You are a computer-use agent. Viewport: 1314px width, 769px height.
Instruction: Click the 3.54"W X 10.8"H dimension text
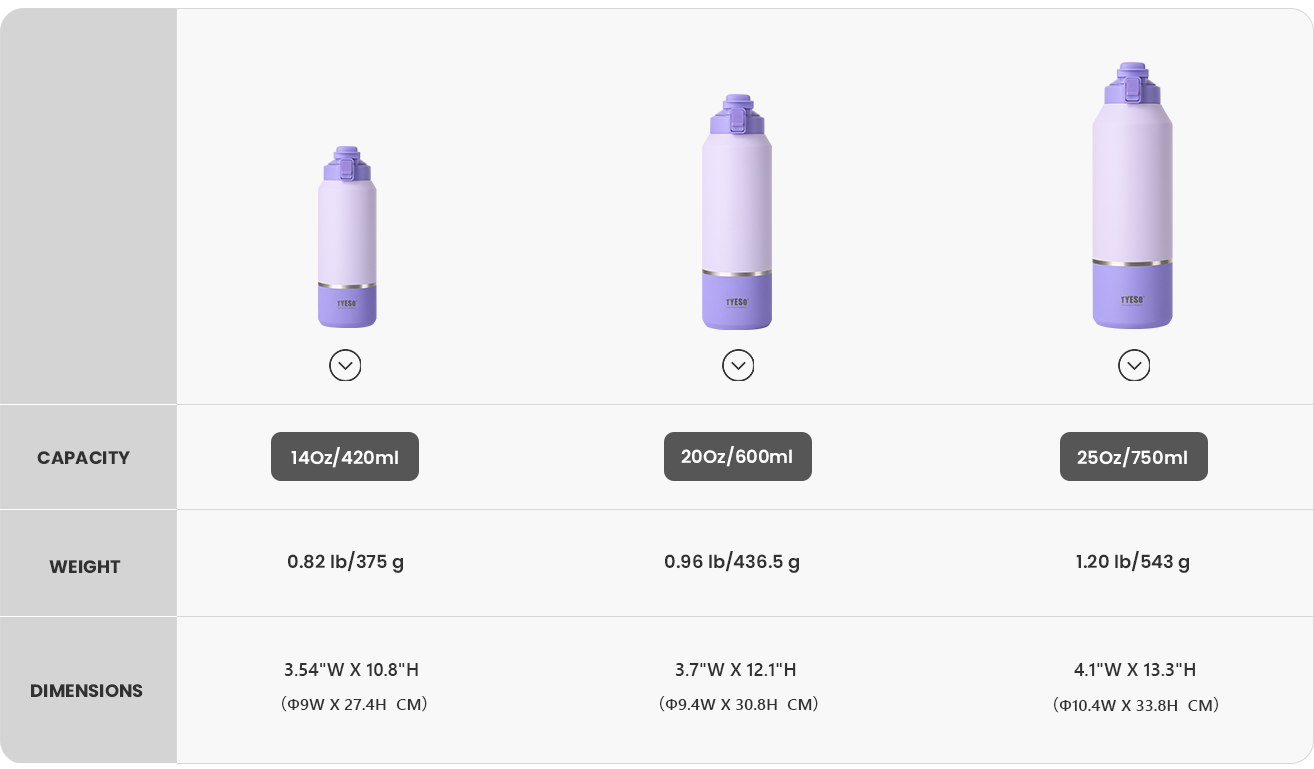[351, 670]
